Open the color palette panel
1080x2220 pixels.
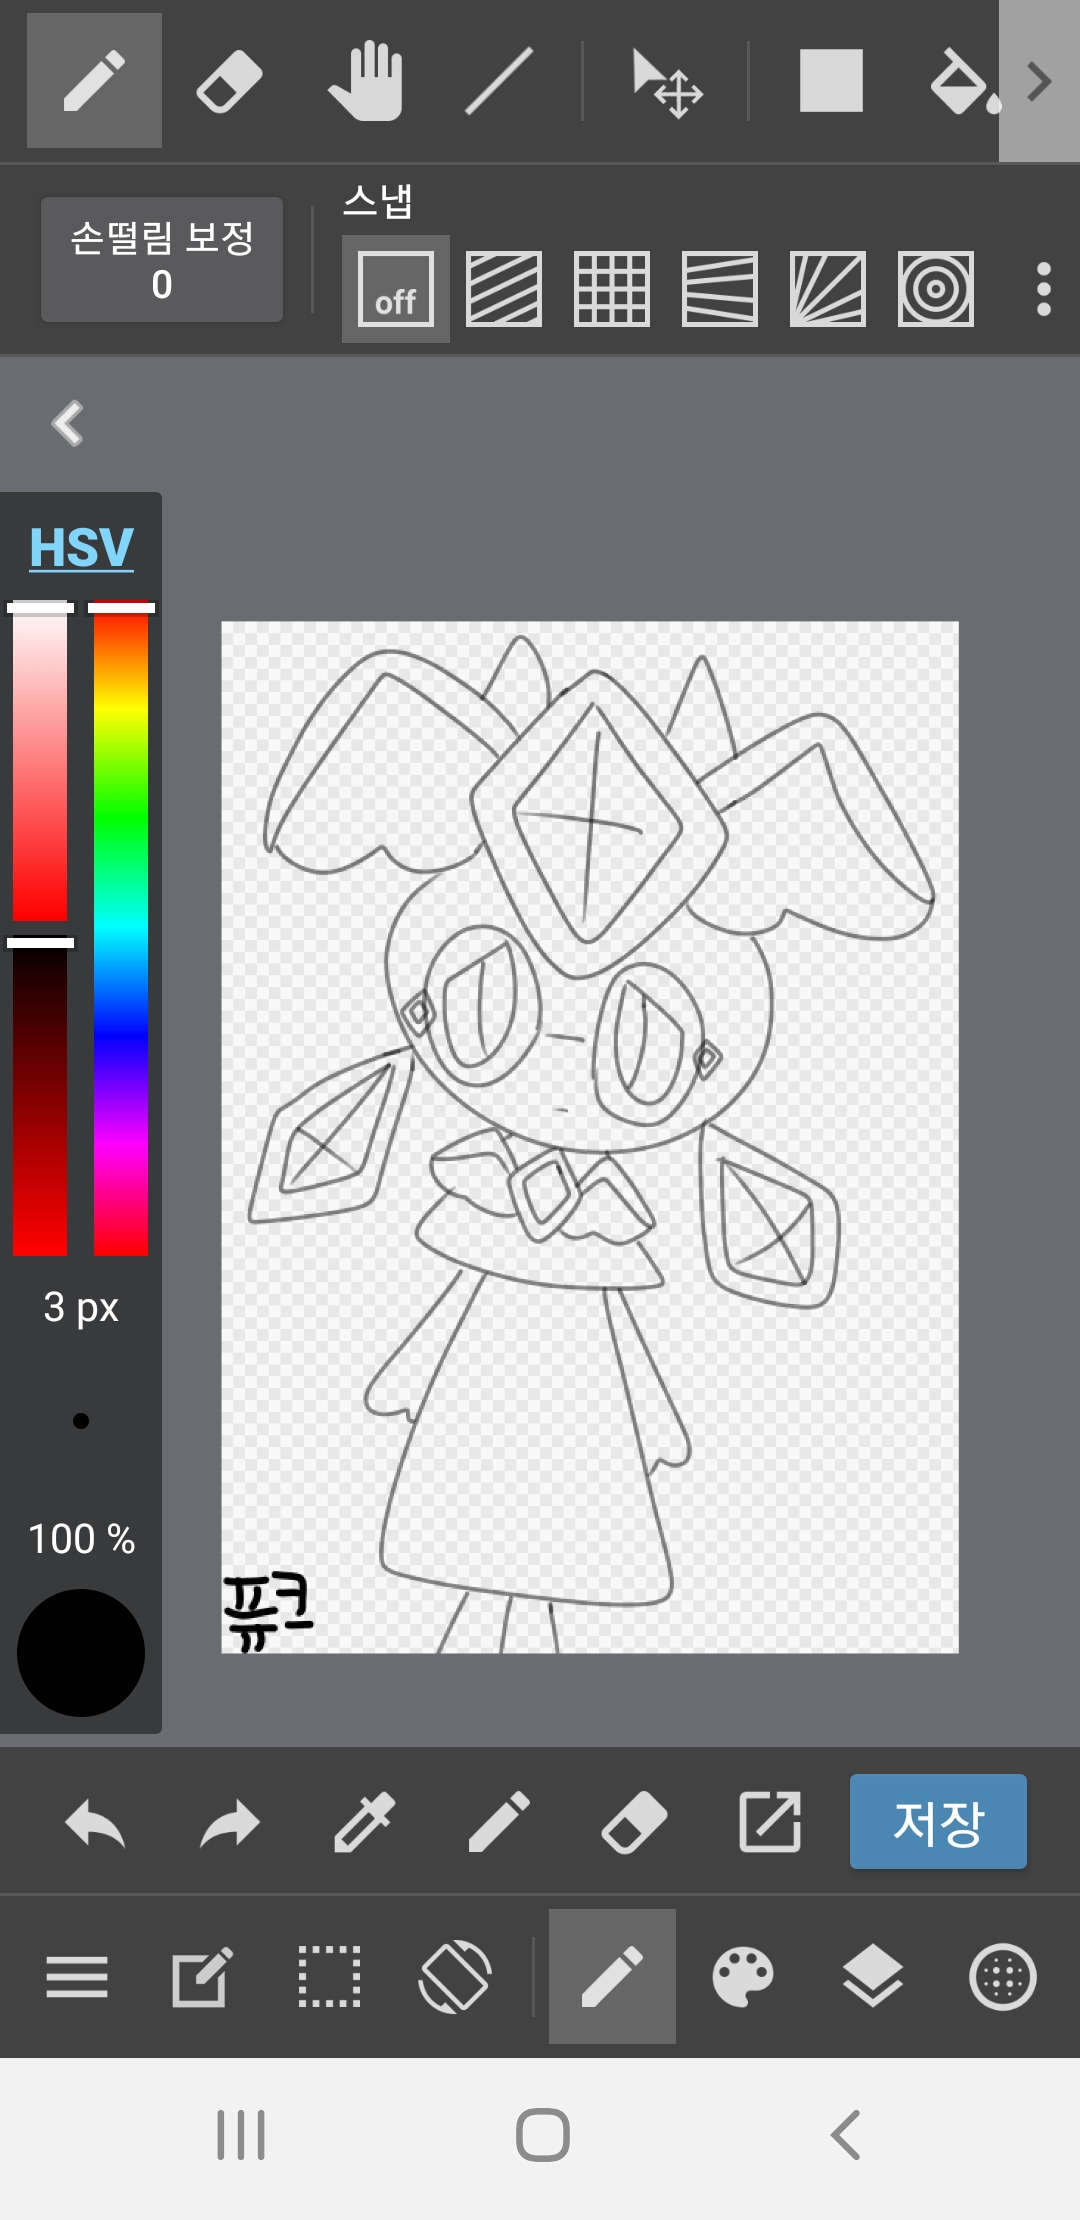coord(743,1977)
